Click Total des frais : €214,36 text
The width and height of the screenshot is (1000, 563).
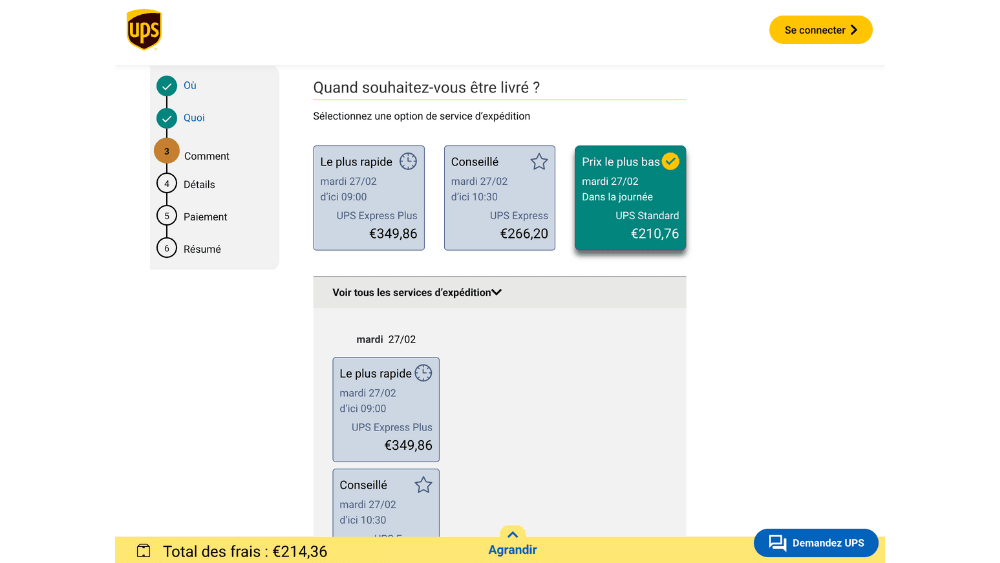coord(245,552)
